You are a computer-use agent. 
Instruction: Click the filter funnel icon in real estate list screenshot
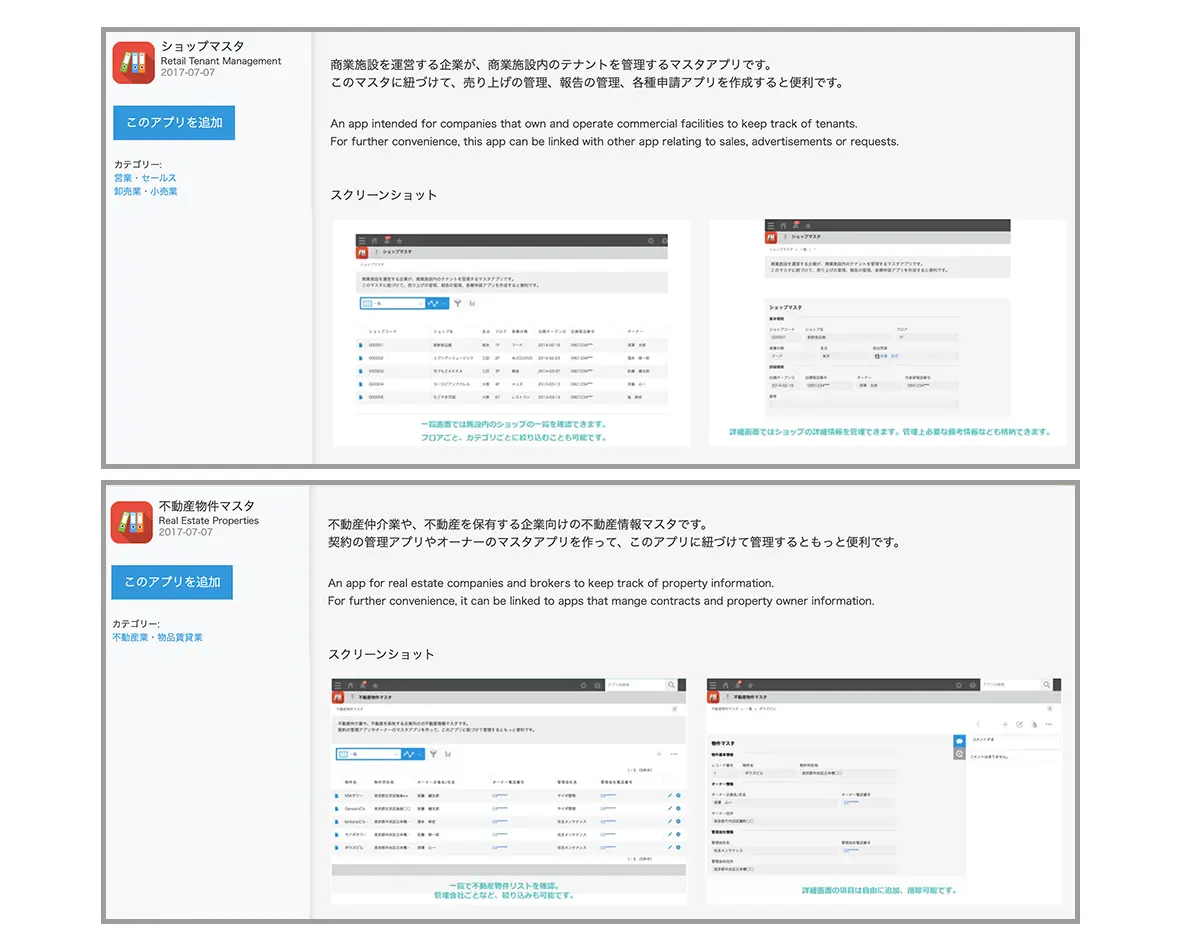coord(434,754)
